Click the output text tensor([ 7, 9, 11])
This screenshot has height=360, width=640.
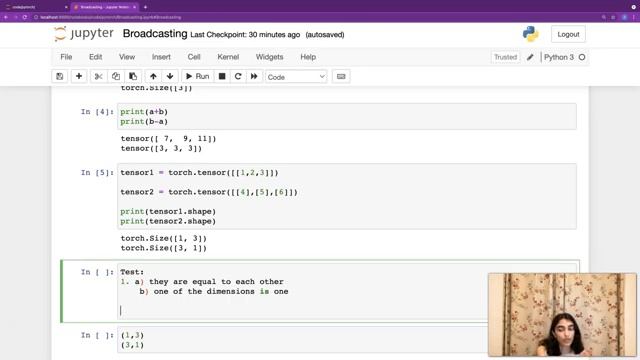pos(168,139)
